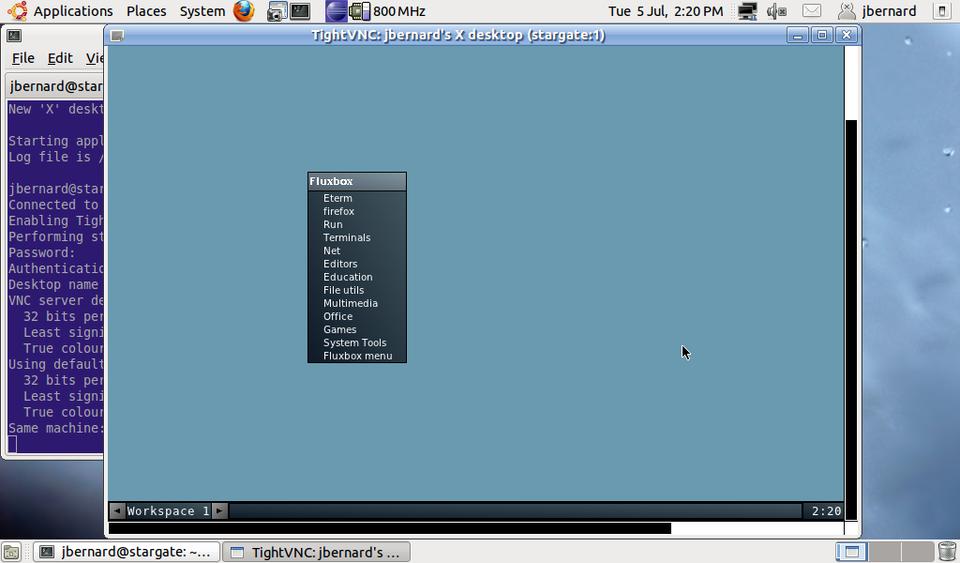Switch to previous workspace with left arrow

(117, 510)
